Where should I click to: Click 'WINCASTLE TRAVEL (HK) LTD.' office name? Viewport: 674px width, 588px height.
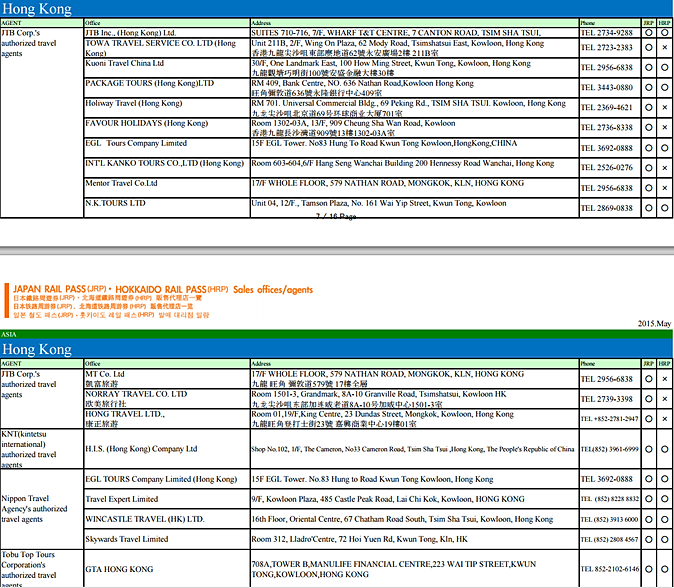[x=145, y=519]
